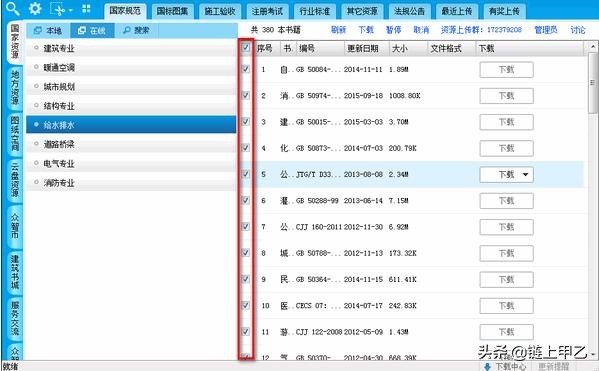Screen dimensions: 599x371
Task: Click the 管理员 link
Action: click(546, 30)
